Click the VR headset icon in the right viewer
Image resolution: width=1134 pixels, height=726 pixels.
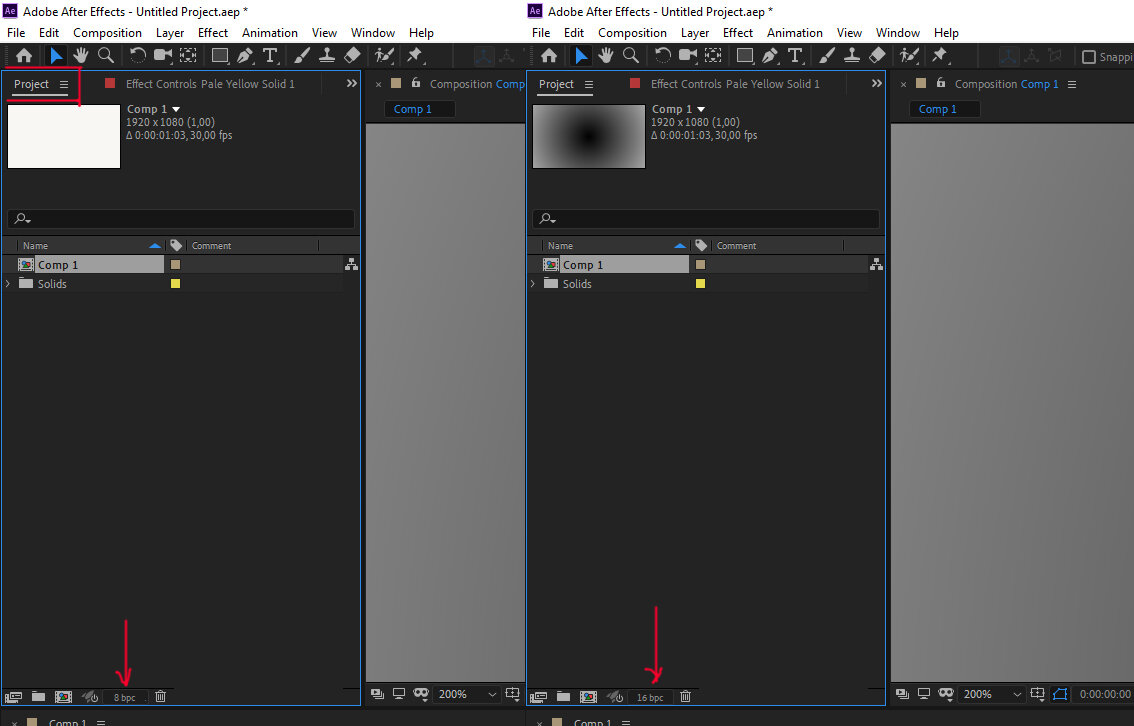[x=946, y=693]
